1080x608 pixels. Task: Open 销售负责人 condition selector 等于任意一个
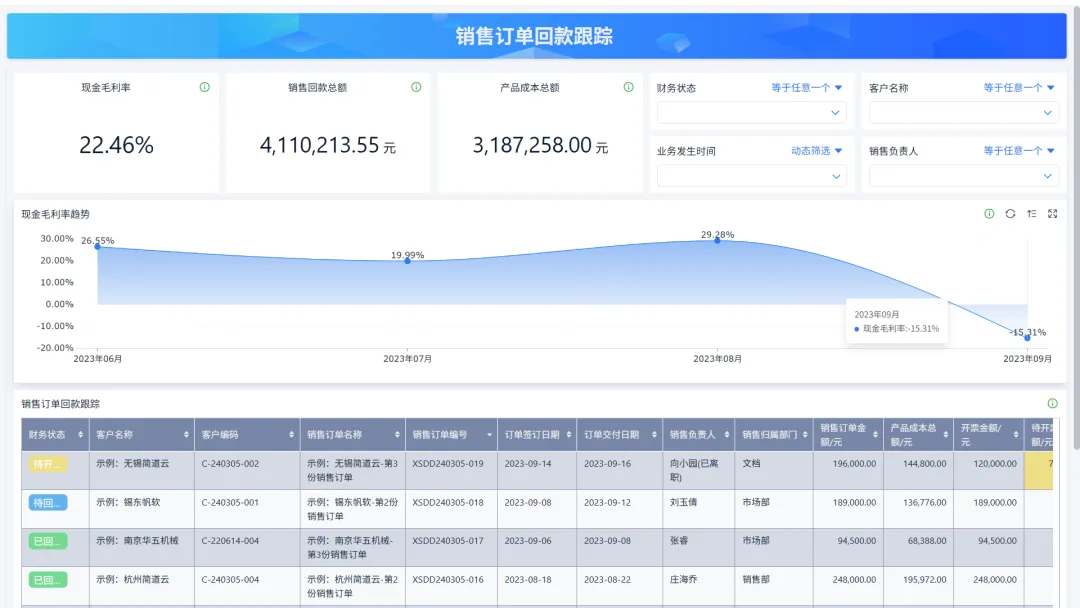(x=1019, y=151)
